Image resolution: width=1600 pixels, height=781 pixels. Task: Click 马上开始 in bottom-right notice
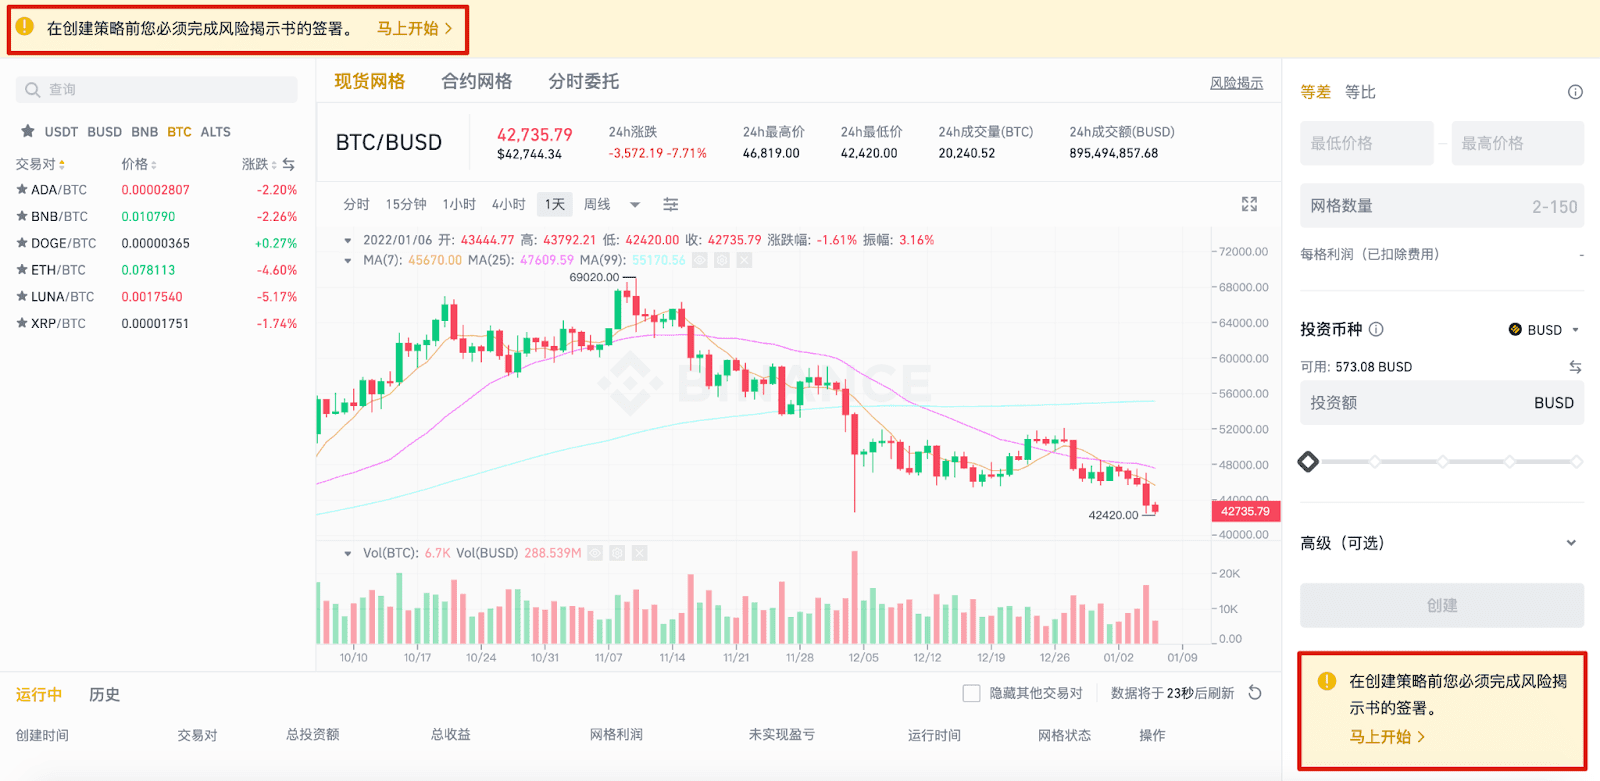point(1387,736)
